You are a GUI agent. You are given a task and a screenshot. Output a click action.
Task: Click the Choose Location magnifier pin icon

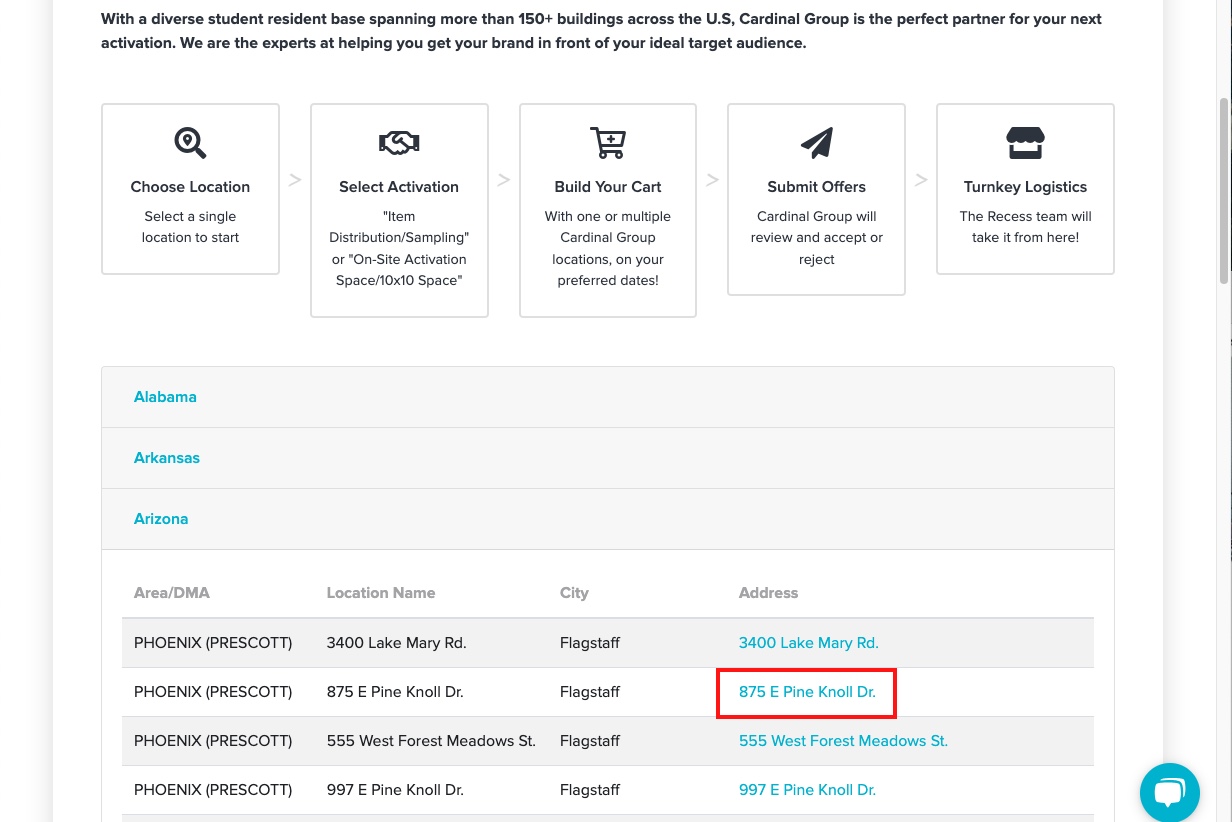tap(190, 143)
